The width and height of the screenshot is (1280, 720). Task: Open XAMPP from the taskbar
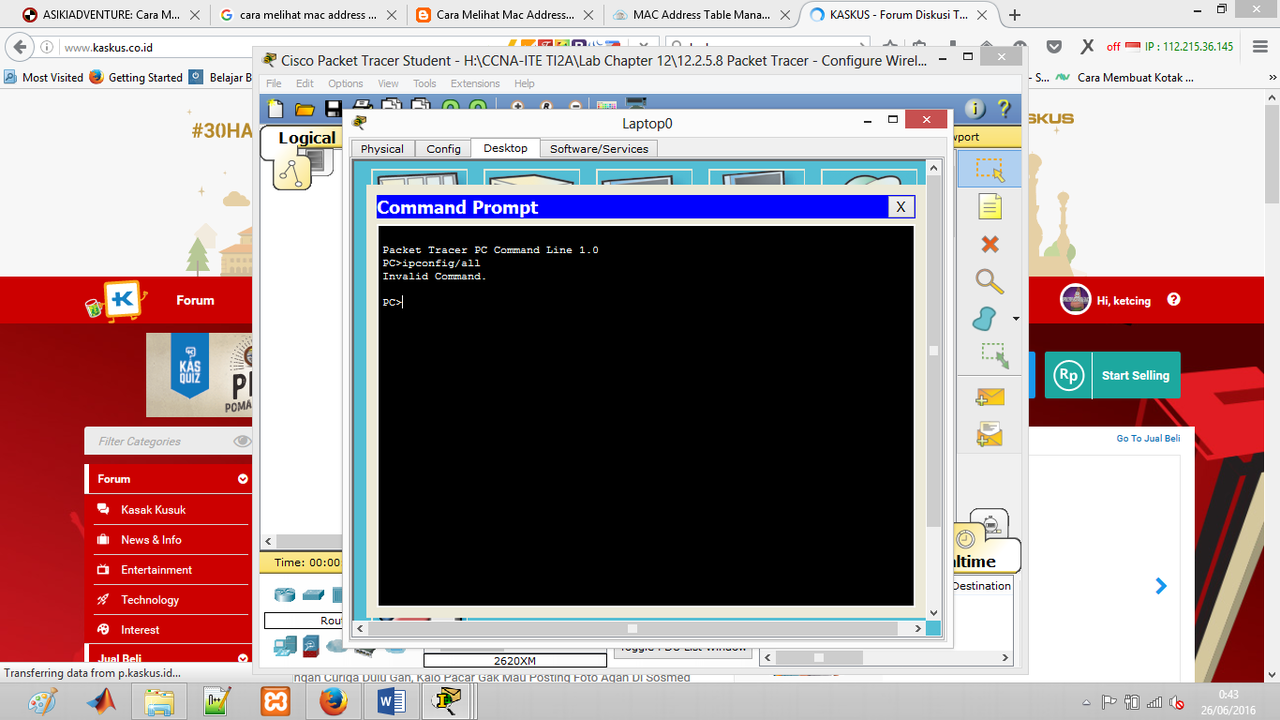tap(275, 702)
